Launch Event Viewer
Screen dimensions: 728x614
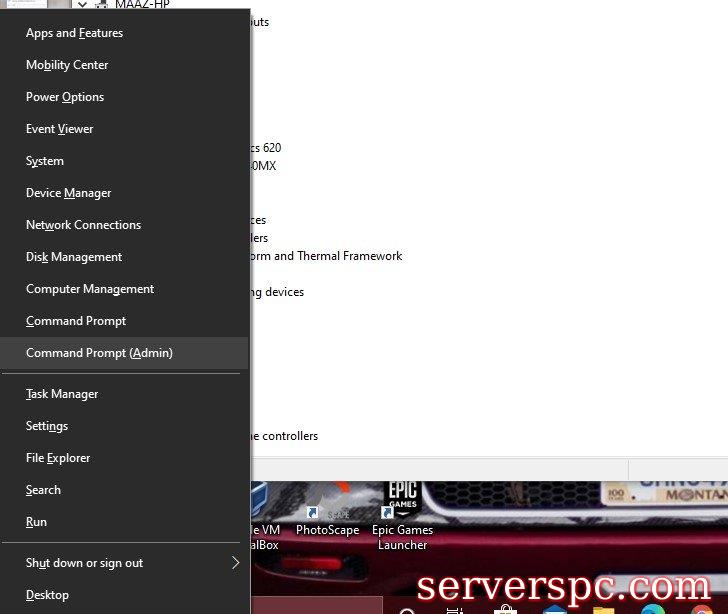tap(60, 129)
